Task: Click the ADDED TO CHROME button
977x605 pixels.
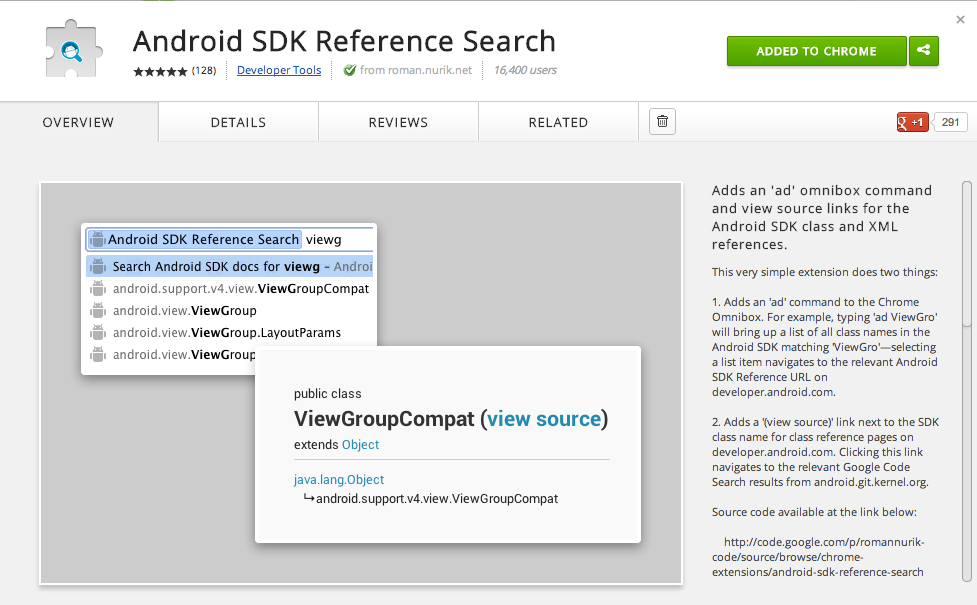Action: [x=816, y=50]
